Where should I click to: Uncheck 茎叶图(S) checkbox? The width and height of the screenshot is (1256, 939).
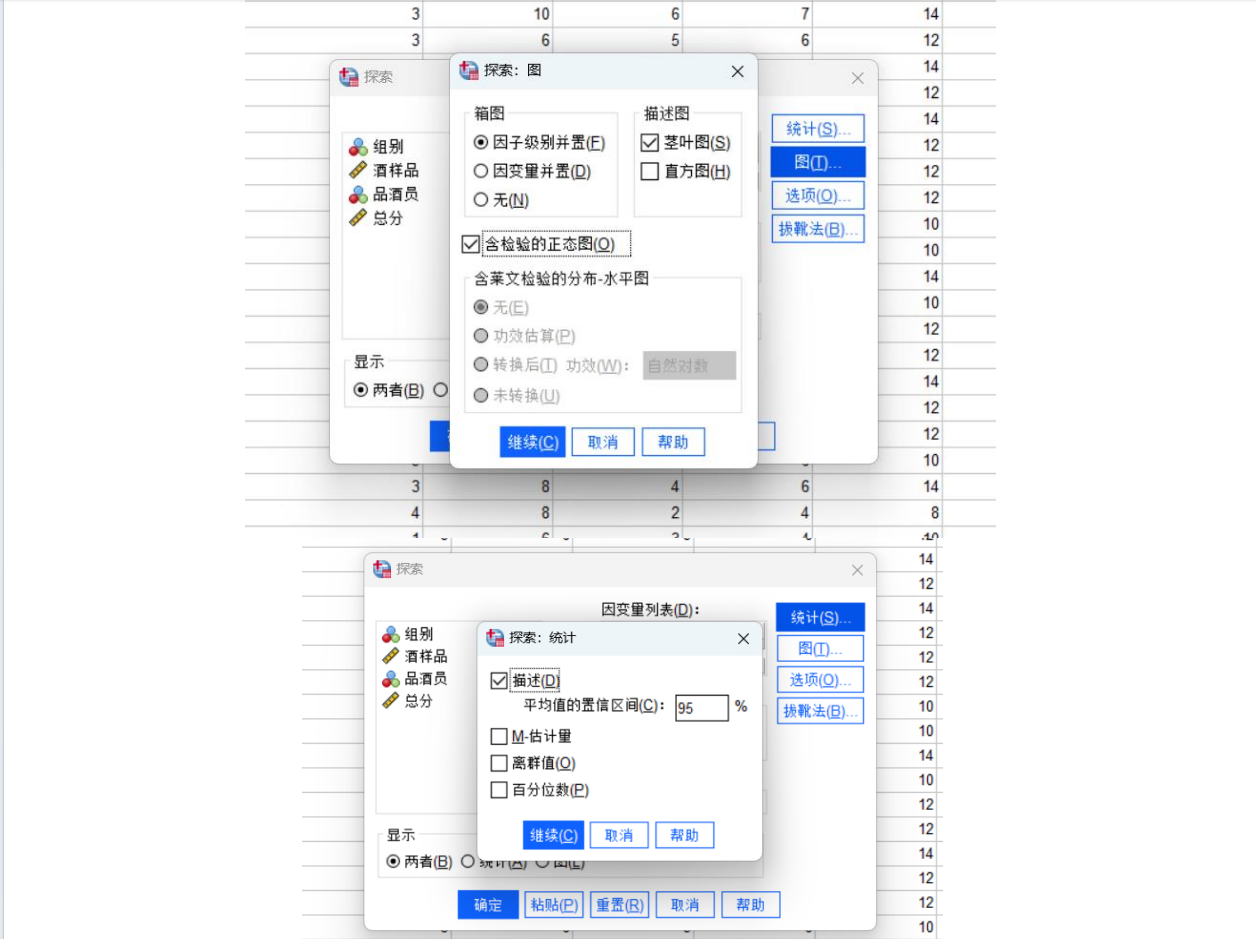coord(650,143)
